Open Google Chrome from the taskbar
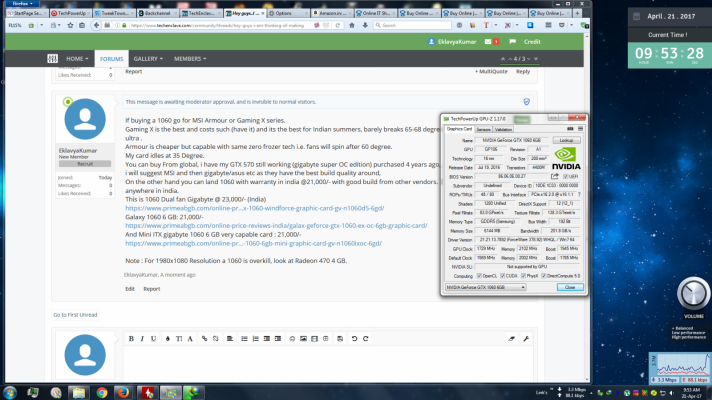The height and width of the screenshot is (400, 712). [102, 393]
